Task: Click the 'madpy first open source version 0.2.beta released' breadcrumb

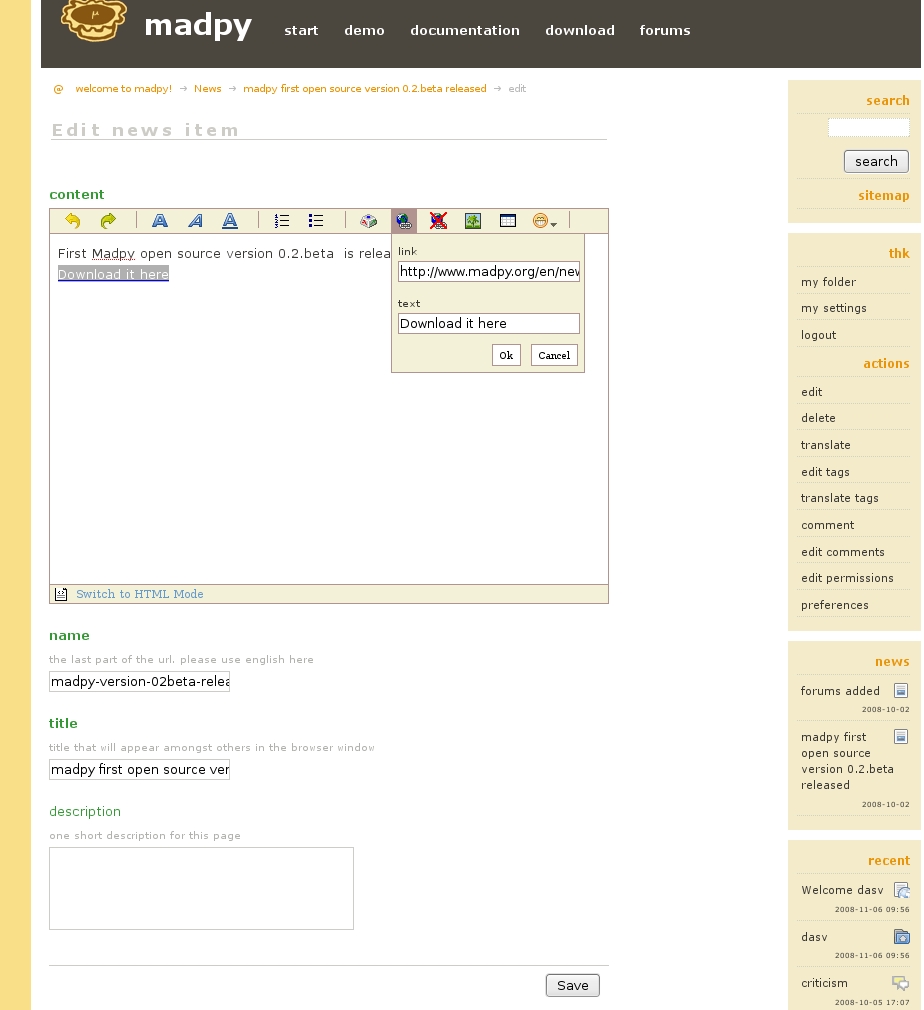Action: (x=365, y=89)
